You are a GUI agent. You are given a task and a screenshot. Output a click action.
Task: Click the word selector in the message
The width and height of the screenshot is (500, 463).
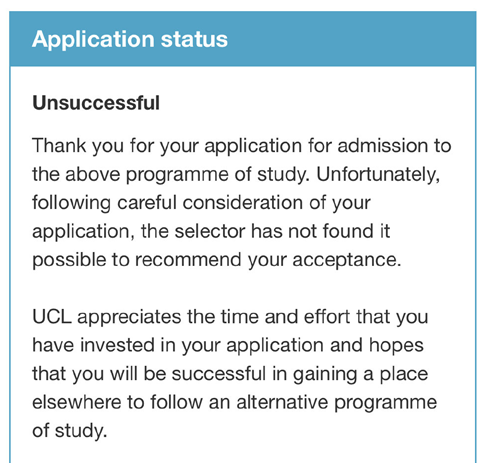(x=210, y=231)
